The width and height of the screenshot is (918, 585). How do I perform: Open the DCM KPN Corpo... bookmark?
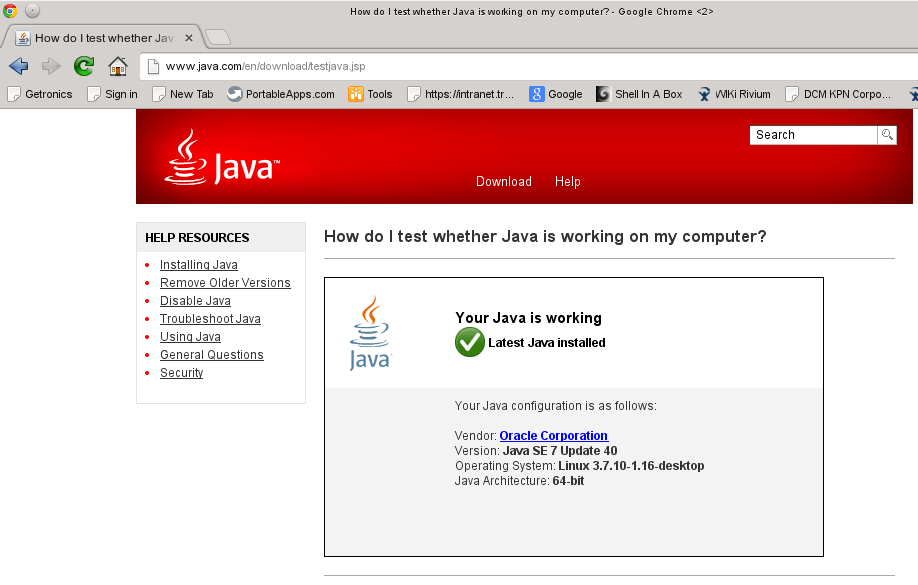[x=838, y=94]
